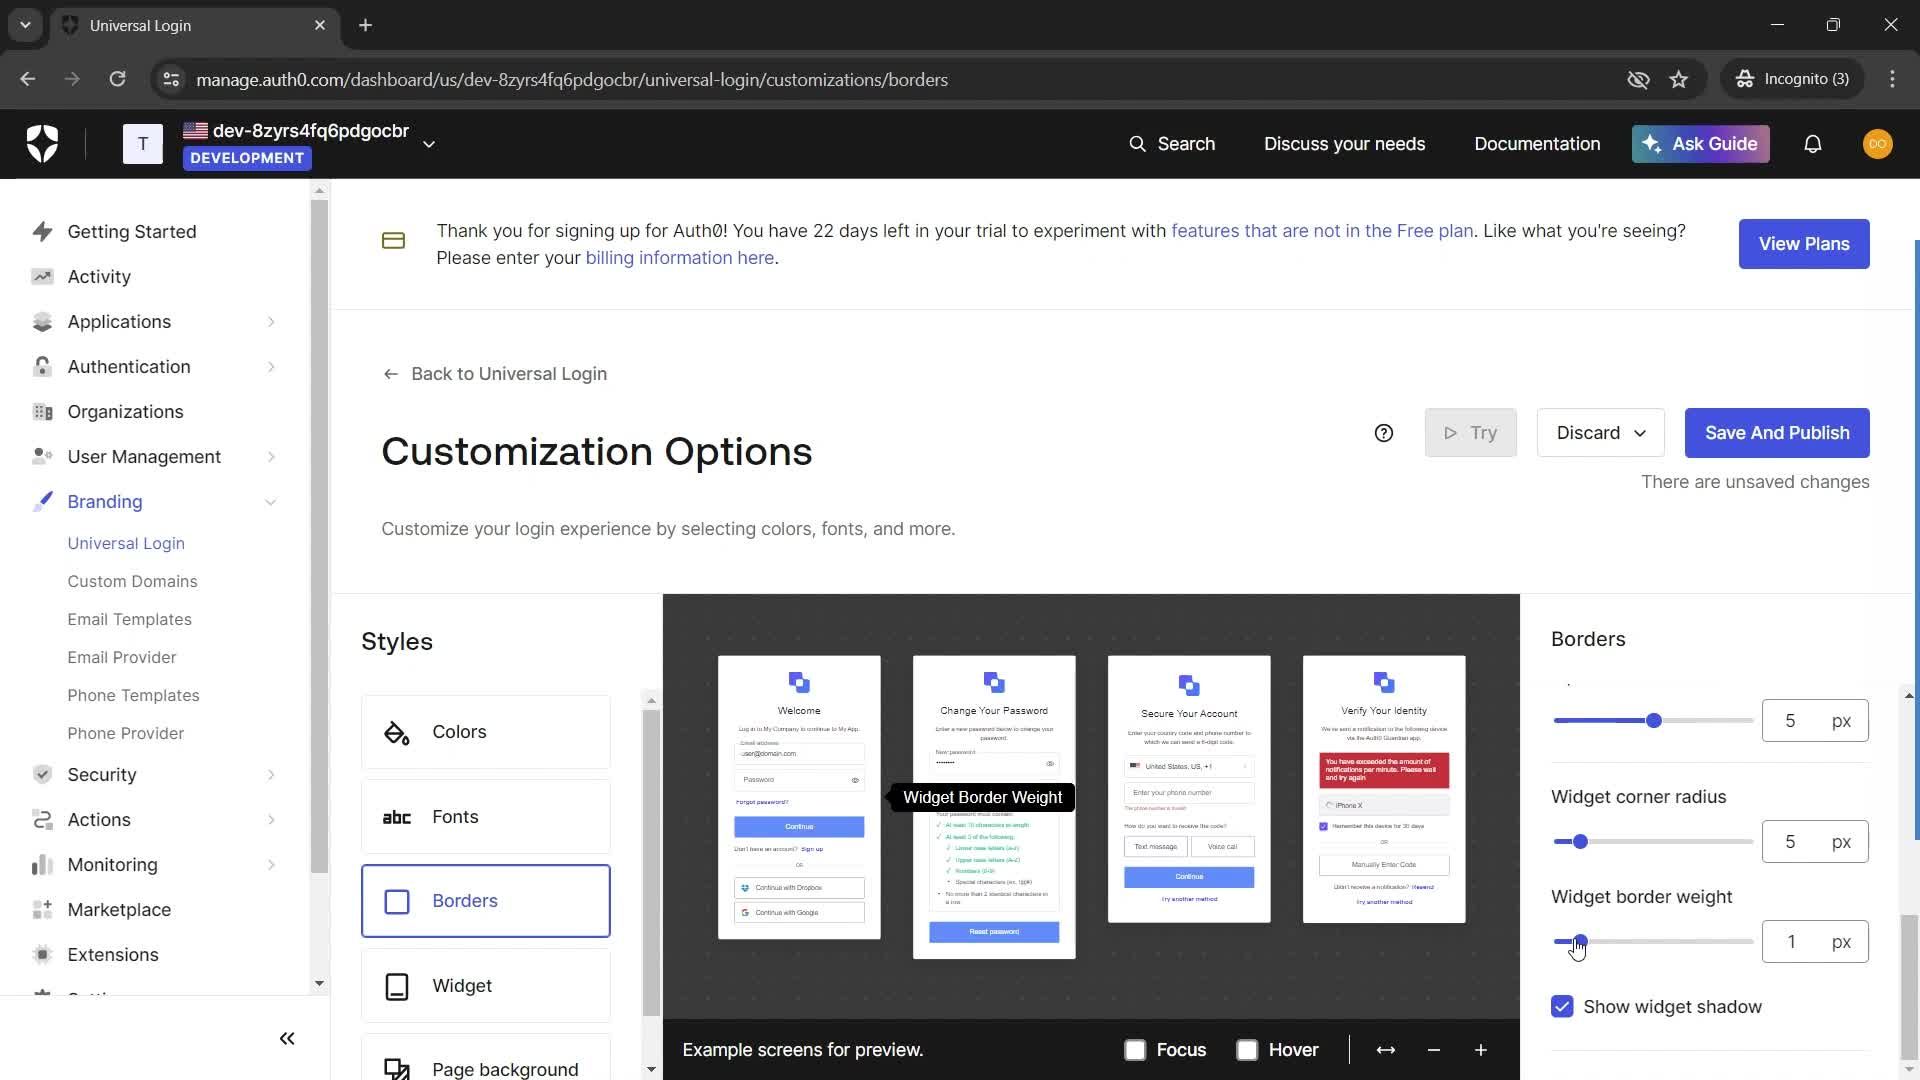Viewport: 1920px width, 1080px height.
Task: Open features not in the Free plan link
Action: [1322, 231]
